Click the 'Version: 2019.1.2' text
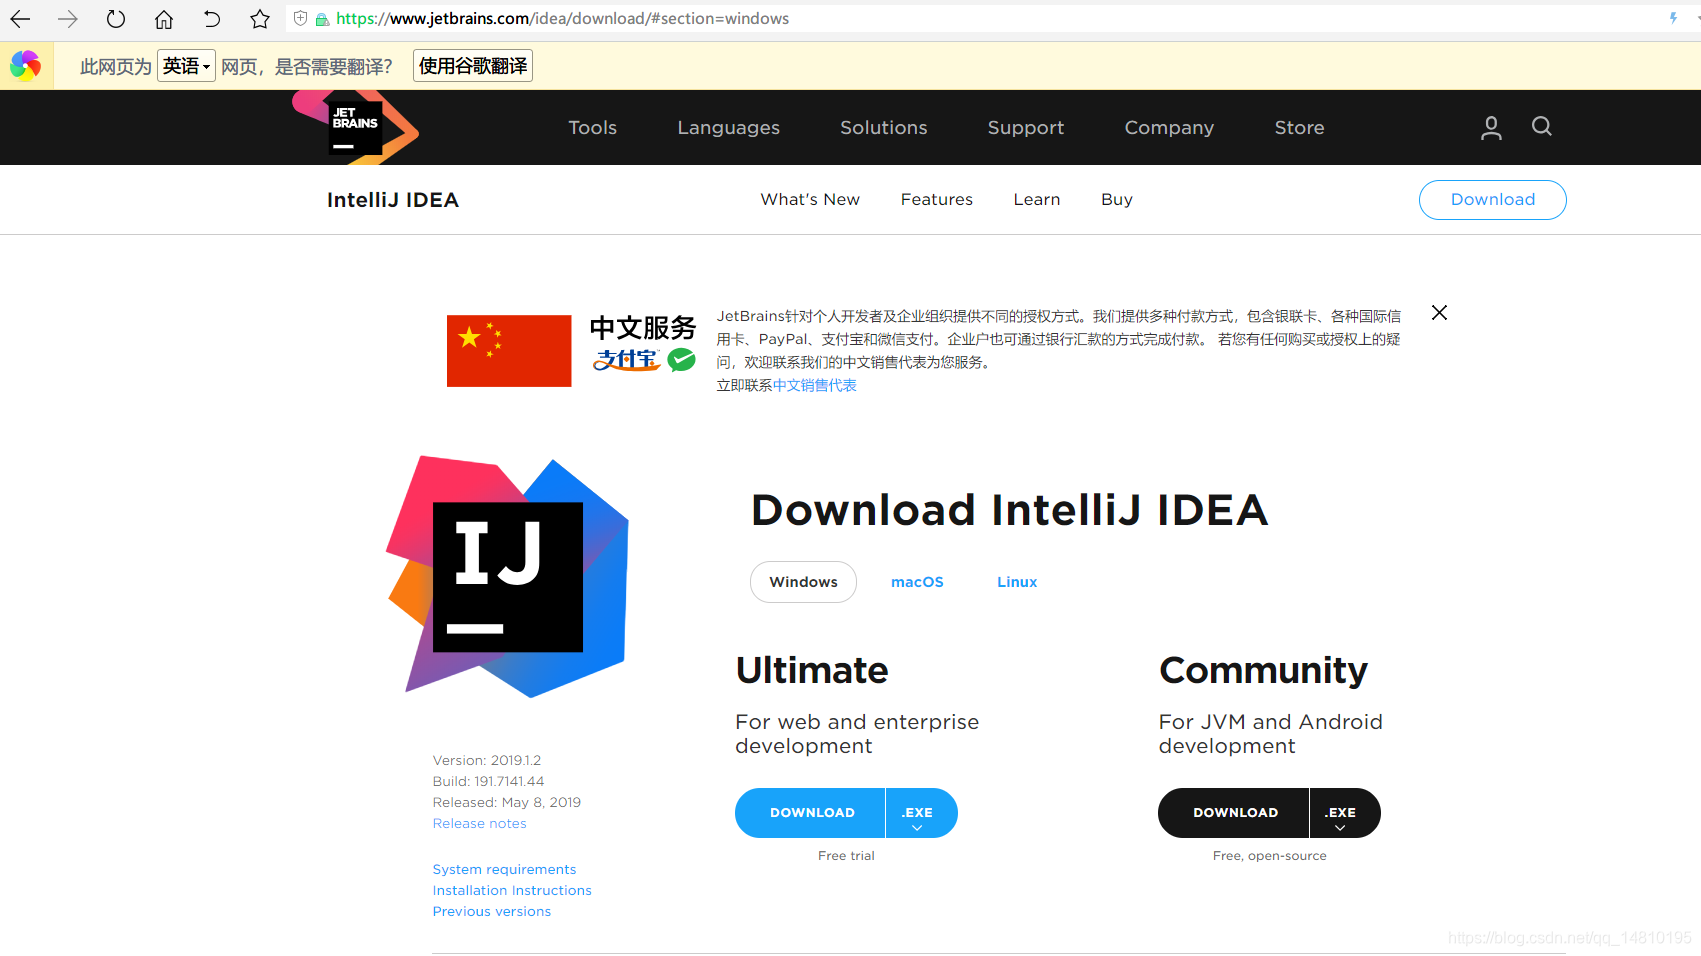The image size is (1701, 956). pyautogui.click(x=487, y=761)
